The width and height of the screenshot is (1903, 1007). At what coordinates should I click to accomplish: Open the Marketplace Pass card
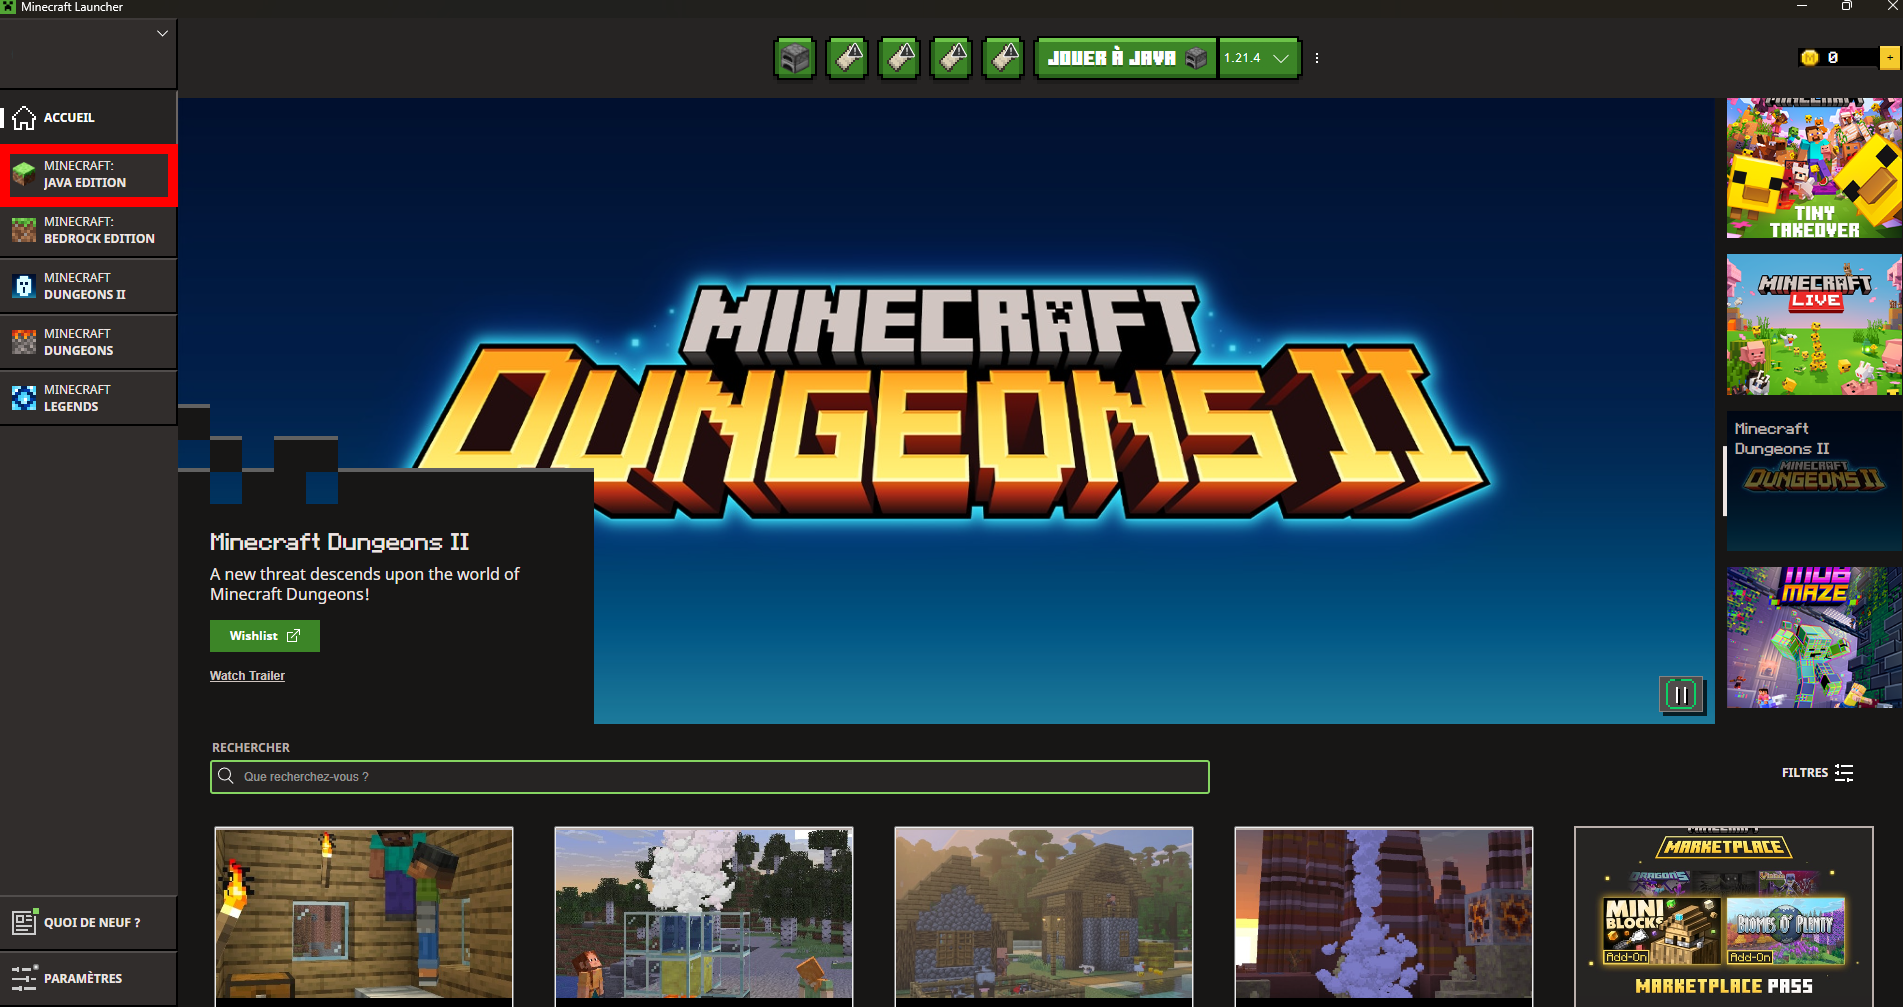(x=1724, y=916)
